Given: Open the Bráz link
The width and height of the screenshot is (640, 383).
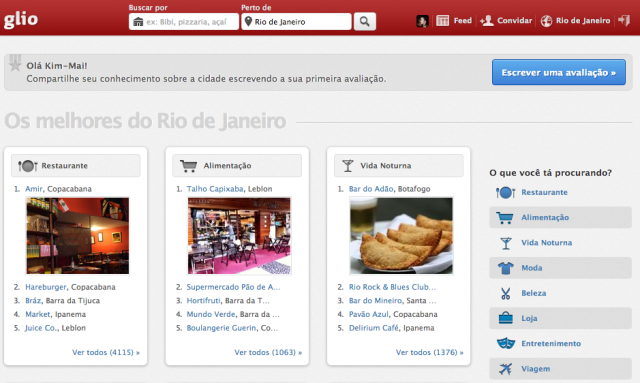Looking at the screenshot, I should pos(33,301).
